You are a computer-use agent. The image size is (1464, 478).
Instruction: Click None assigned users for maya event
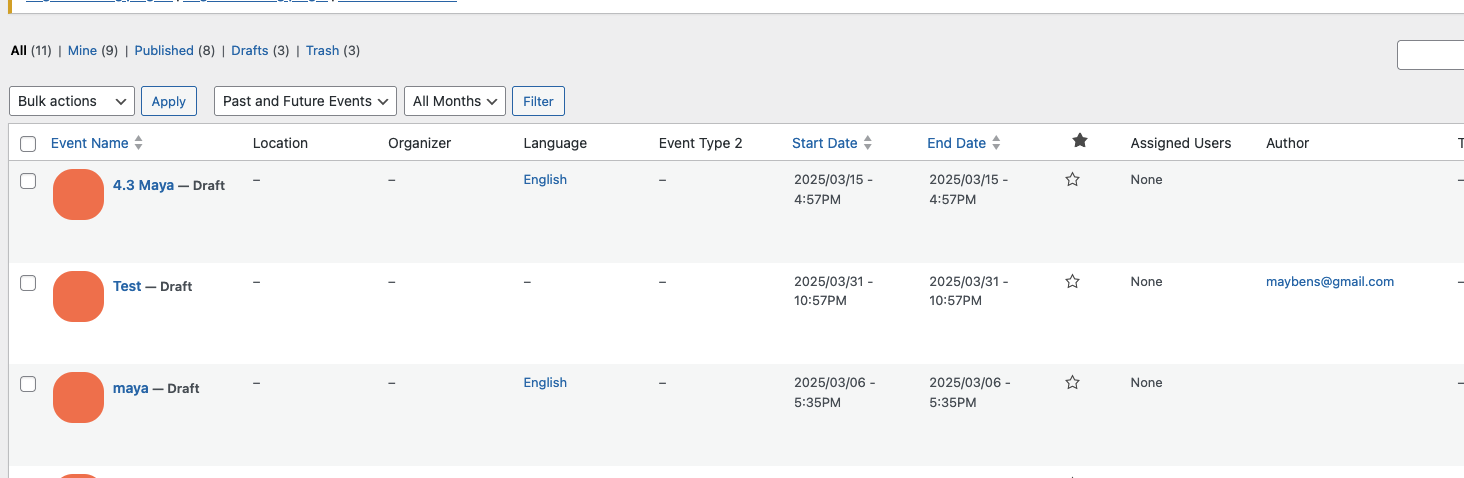coord(1147,383)
